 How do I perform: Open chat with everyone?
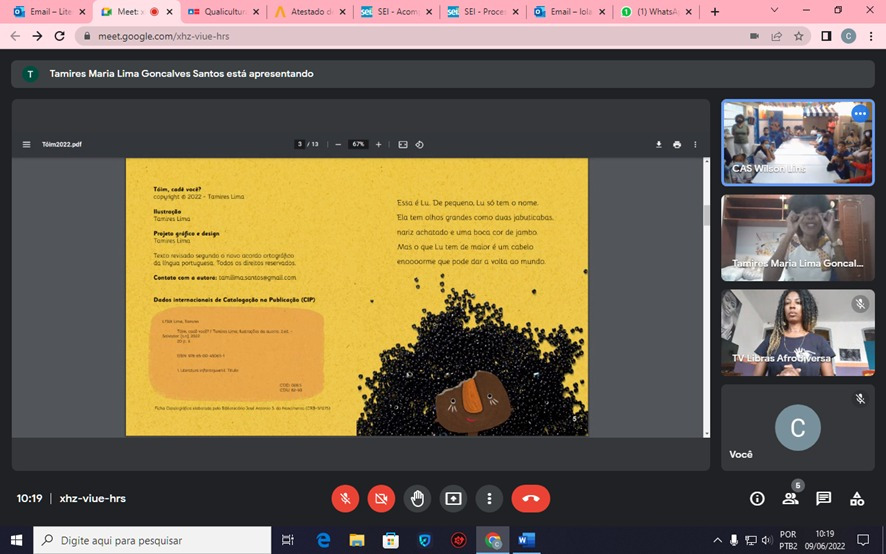823,499
